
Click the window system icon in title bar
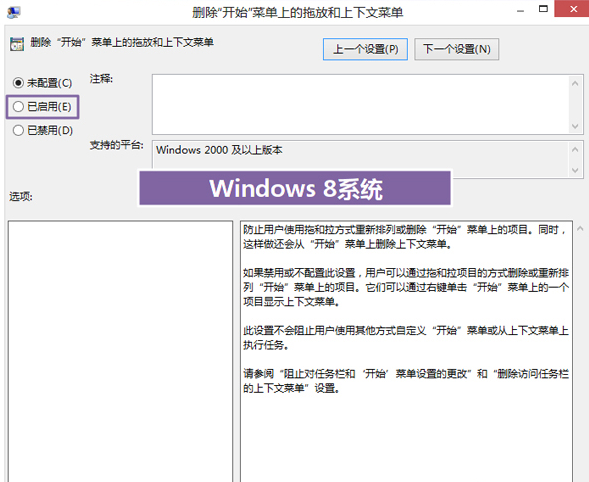14,12
